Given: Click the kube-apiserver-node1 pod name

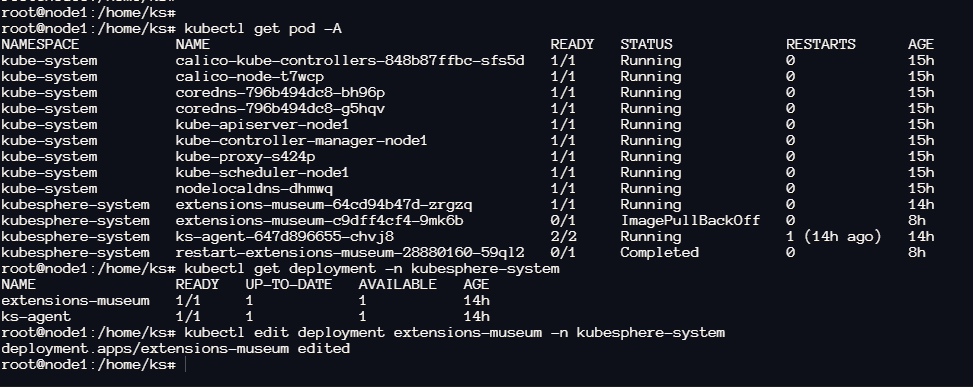Looking at the screenshot, I should coord(262,125).
